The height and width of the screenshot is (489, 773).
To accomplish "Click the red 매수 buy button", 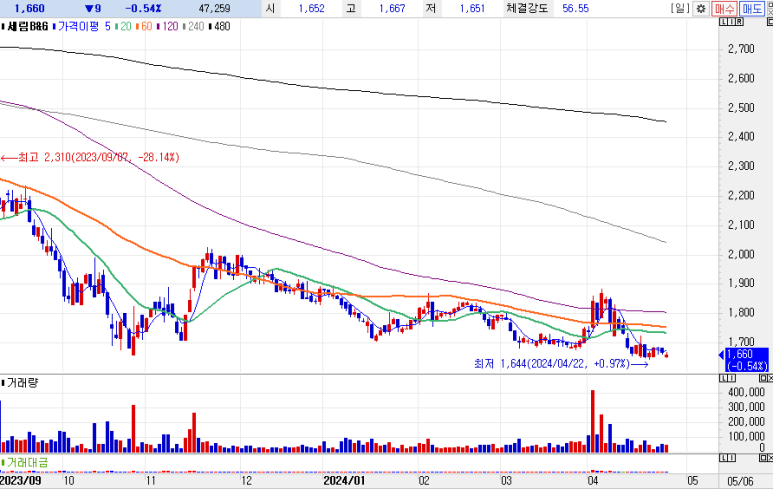I will click(724, 8).
